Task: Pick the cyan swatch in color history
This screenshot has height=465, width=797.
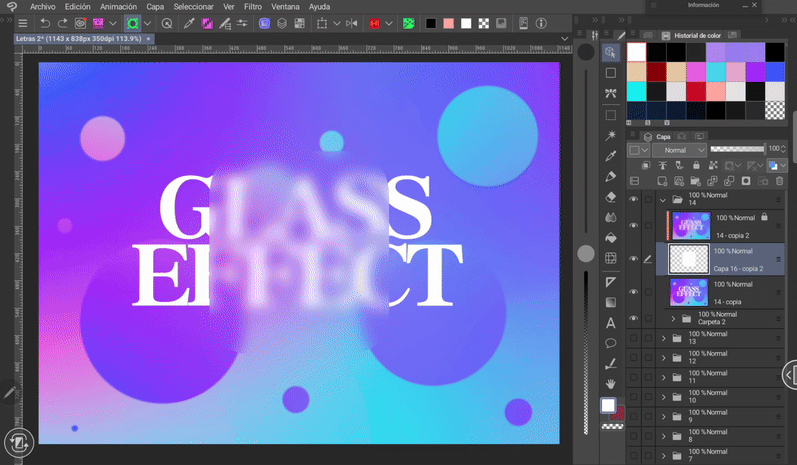Action: click(x=637, y=91)
